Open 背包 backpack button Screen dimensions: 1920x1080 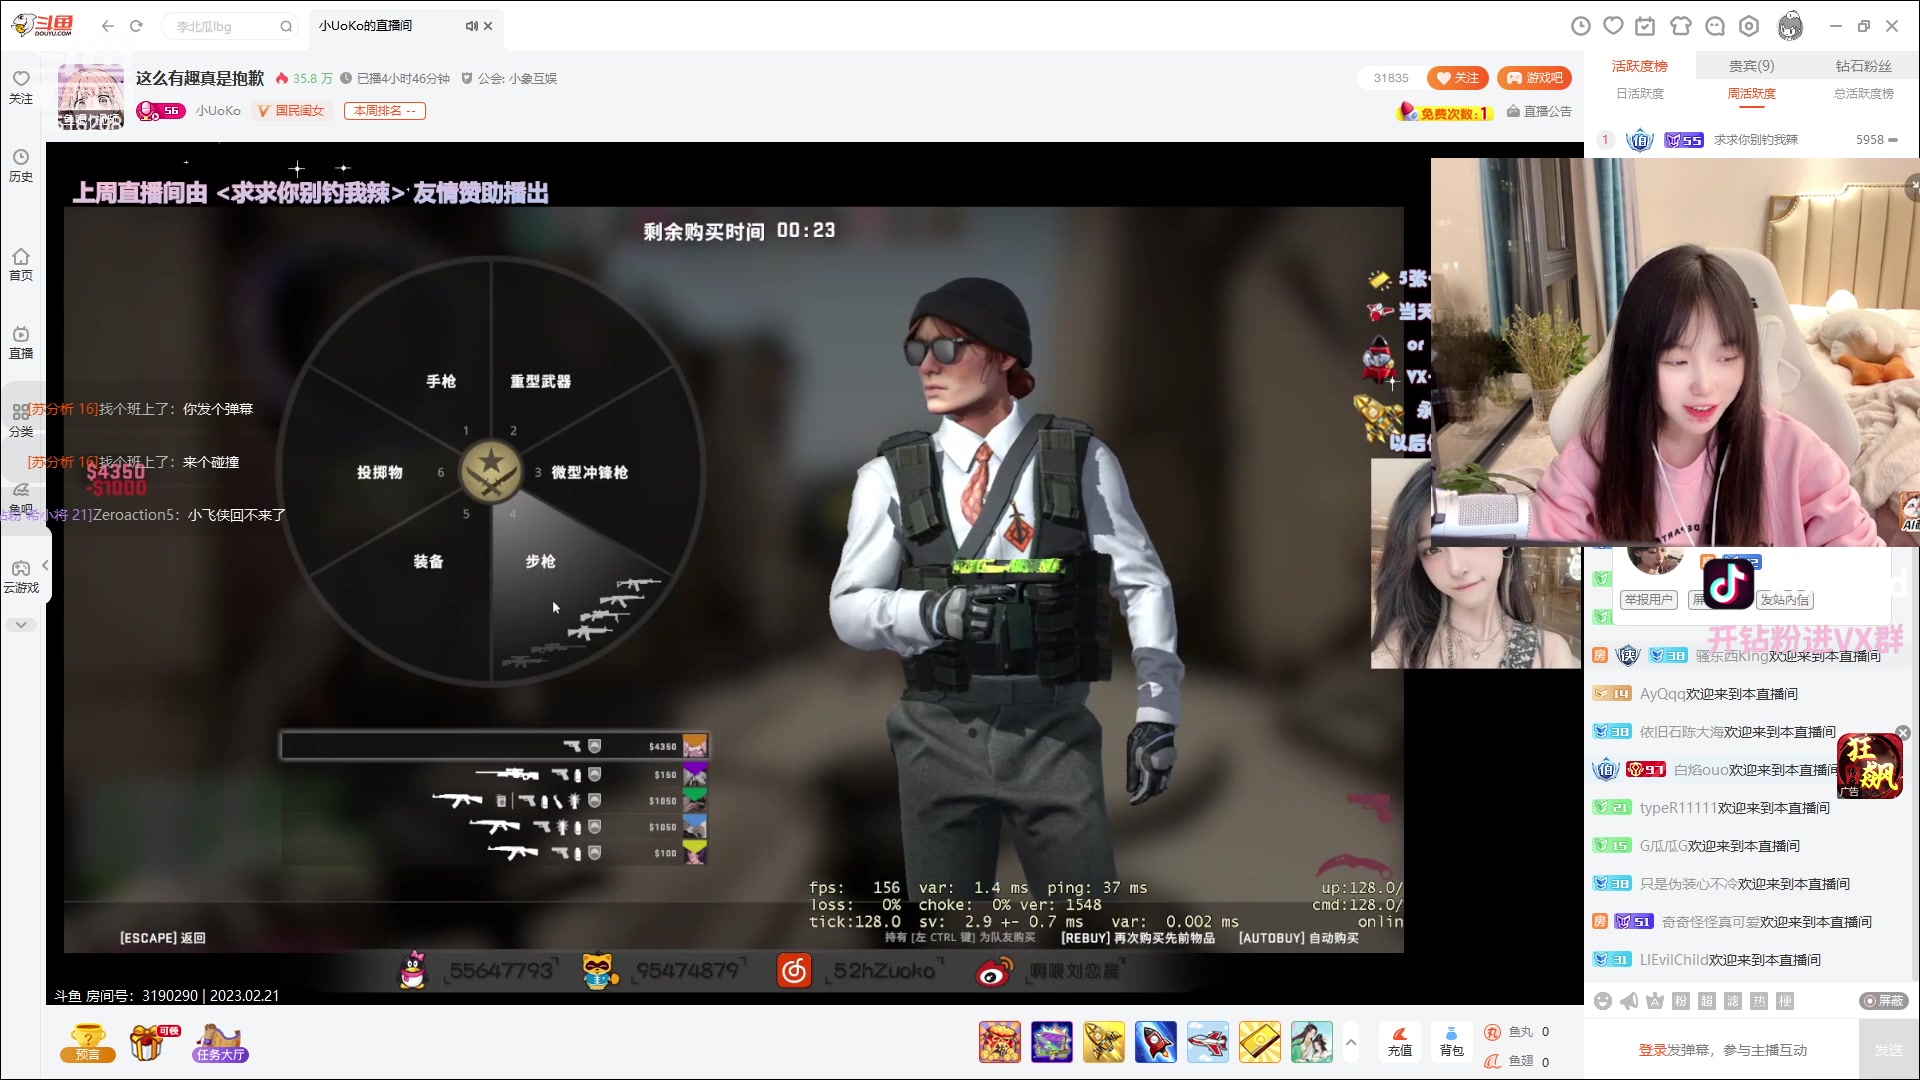pos(1452,1042)
